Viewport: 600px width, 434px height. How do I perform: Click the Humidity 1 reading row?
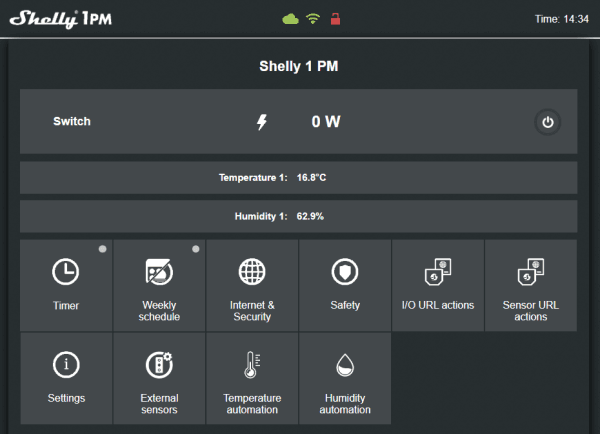(299, 215)
